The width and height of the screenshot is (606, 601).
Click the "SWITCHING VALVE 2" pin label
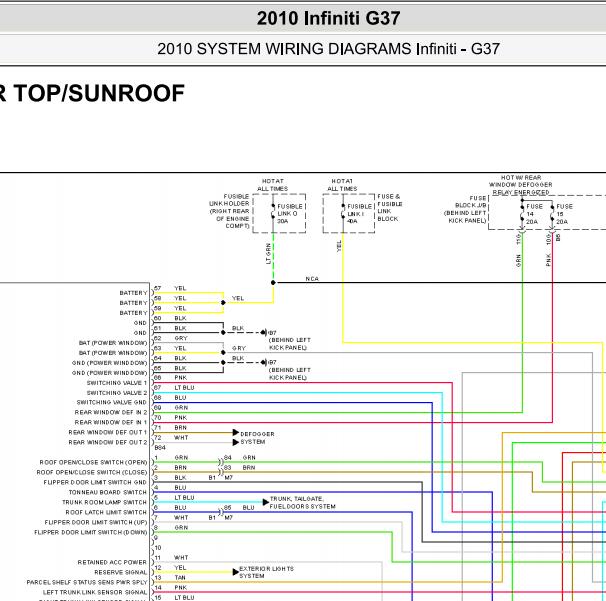click(117, 393)
